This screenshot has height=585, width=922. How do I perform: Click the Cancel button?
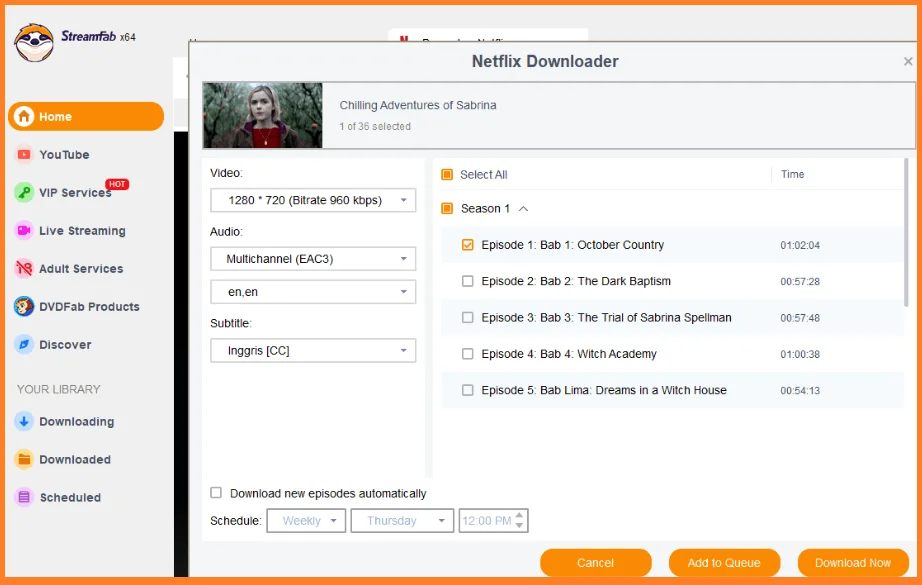coord(596,563)
